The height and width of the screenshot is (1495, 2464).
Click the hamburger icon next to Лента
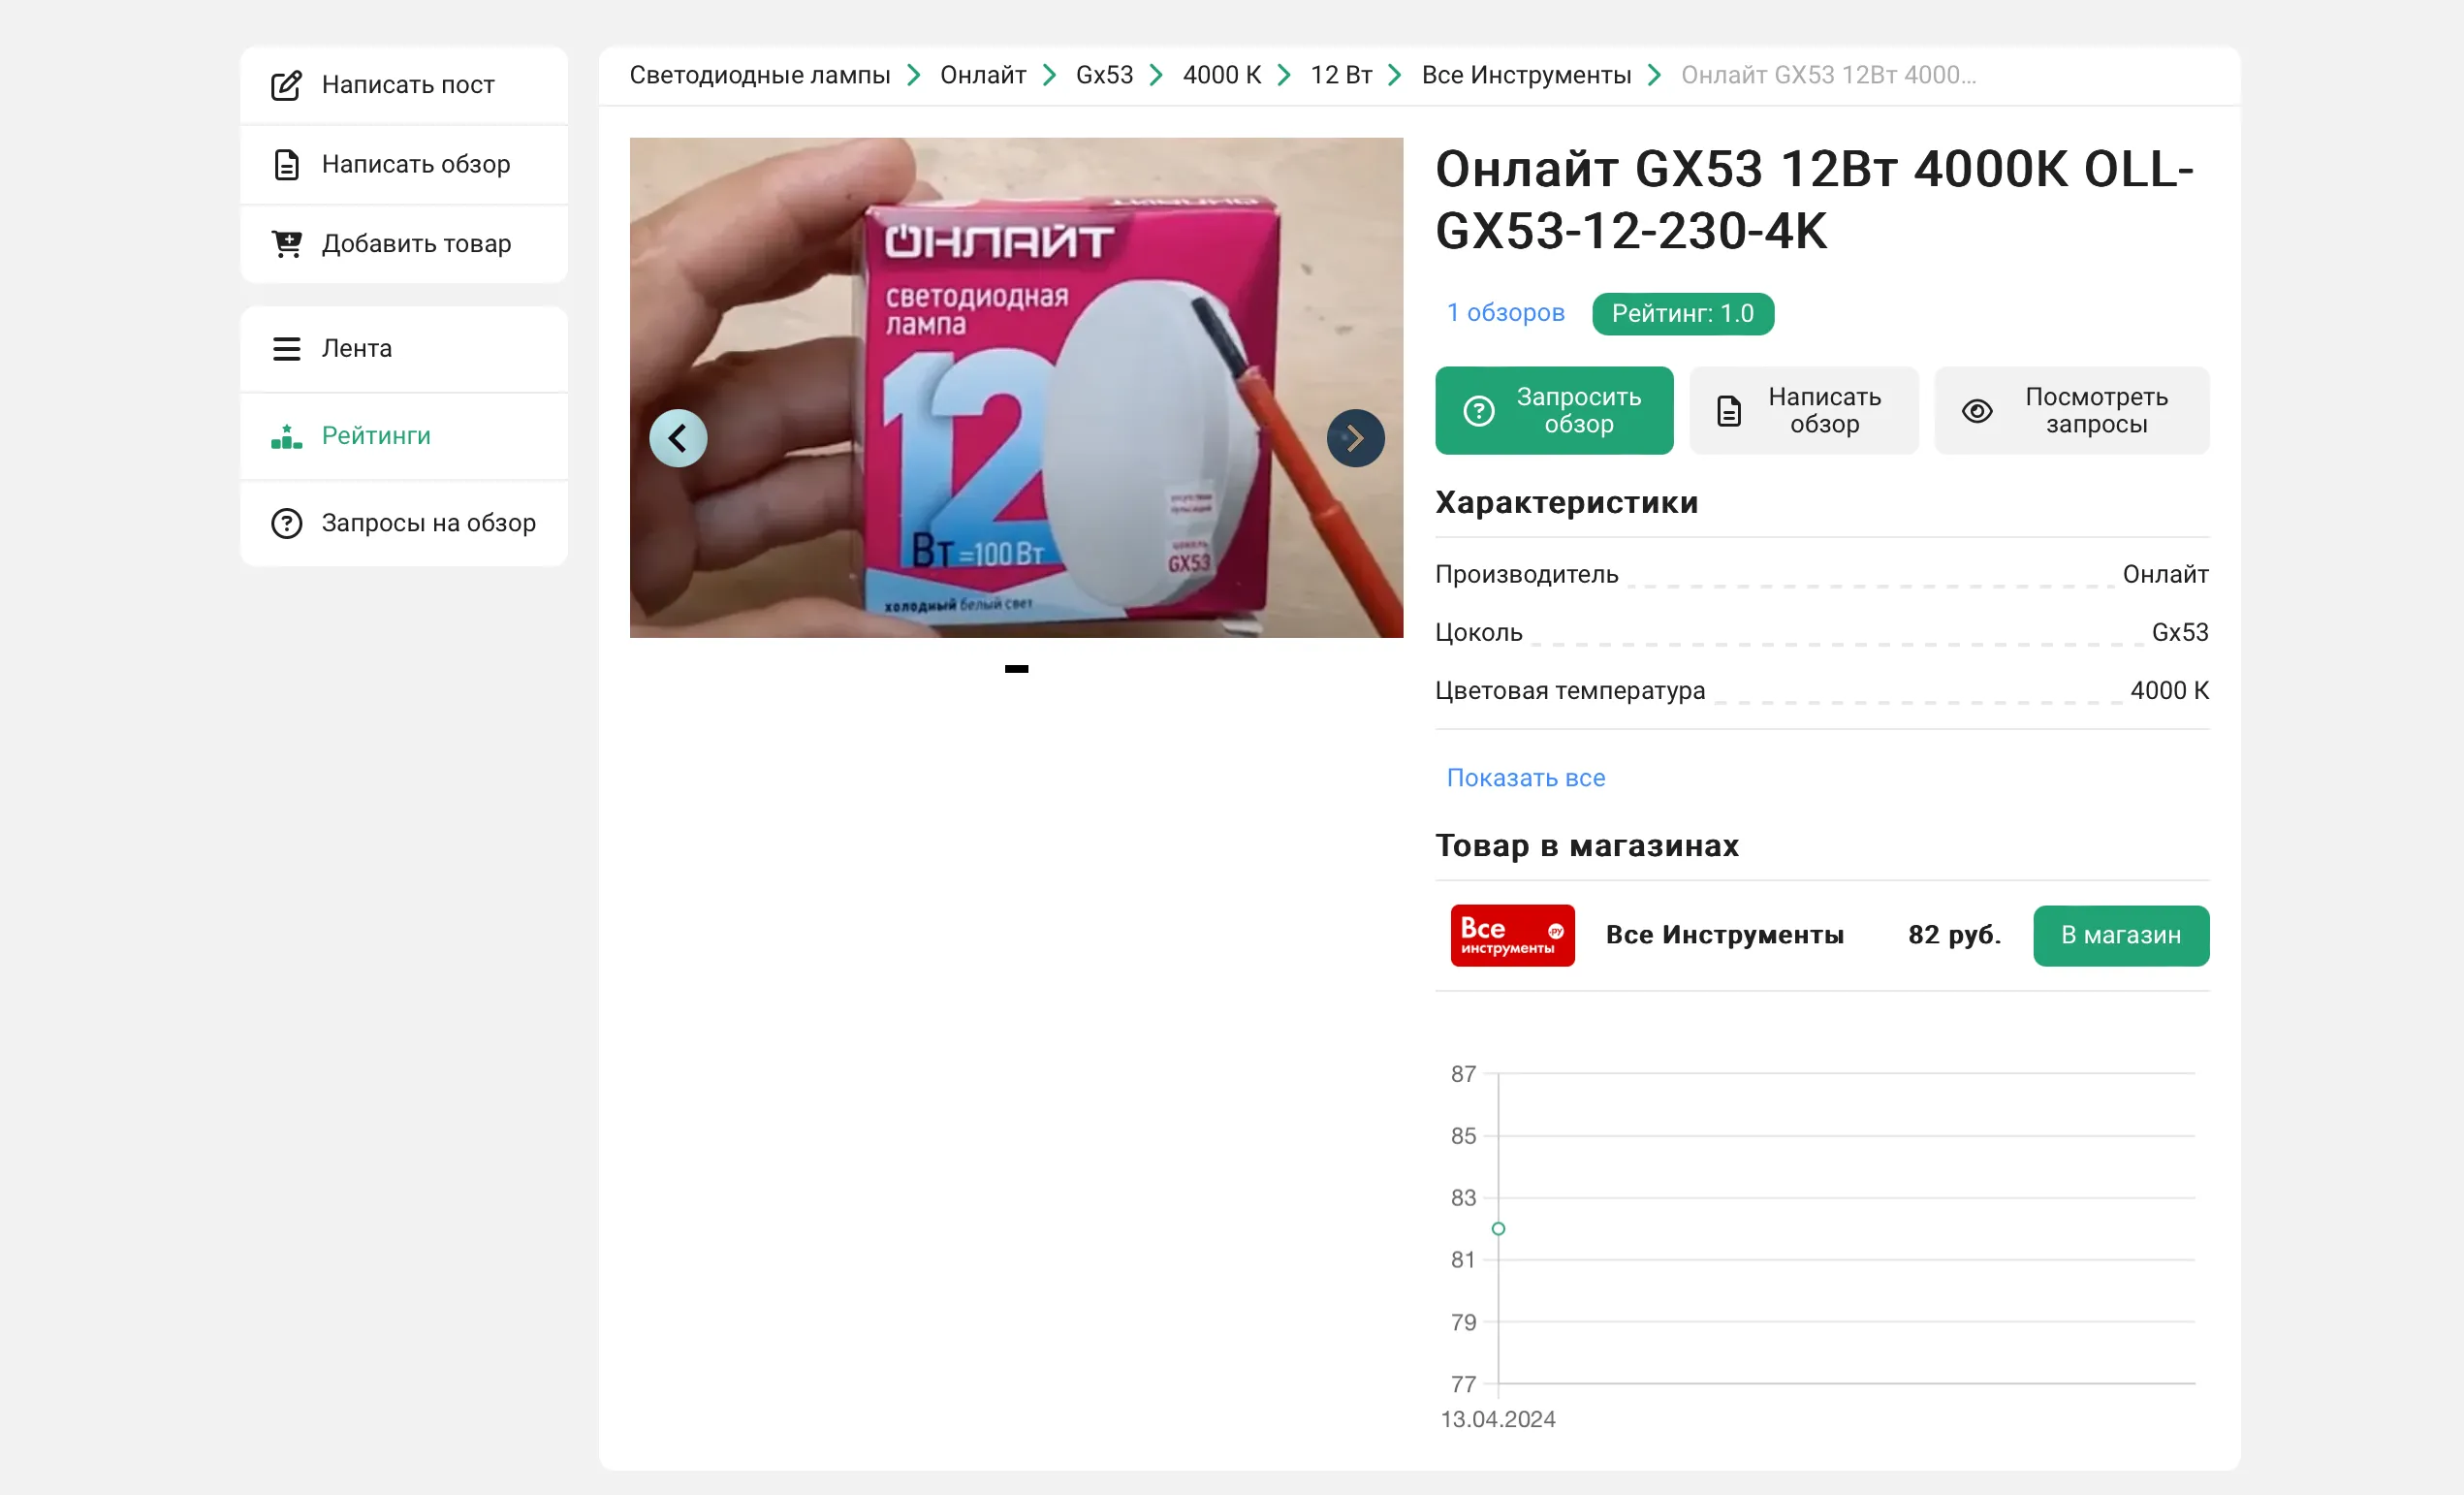pos(286,349)
